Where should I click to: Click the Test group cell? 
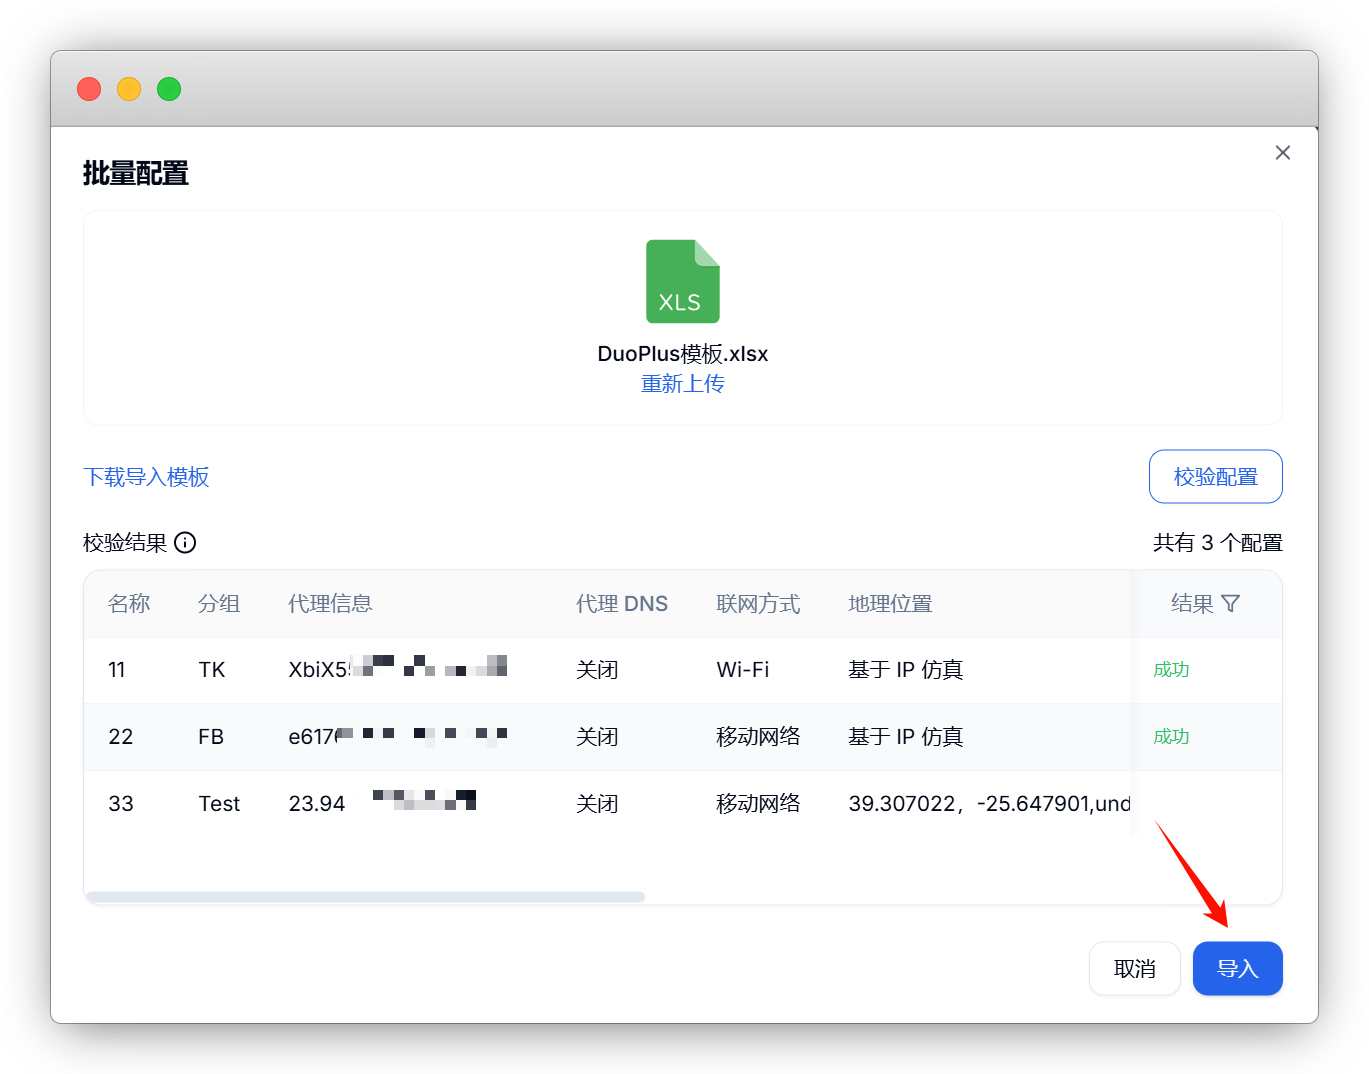[x=219, y=804]
